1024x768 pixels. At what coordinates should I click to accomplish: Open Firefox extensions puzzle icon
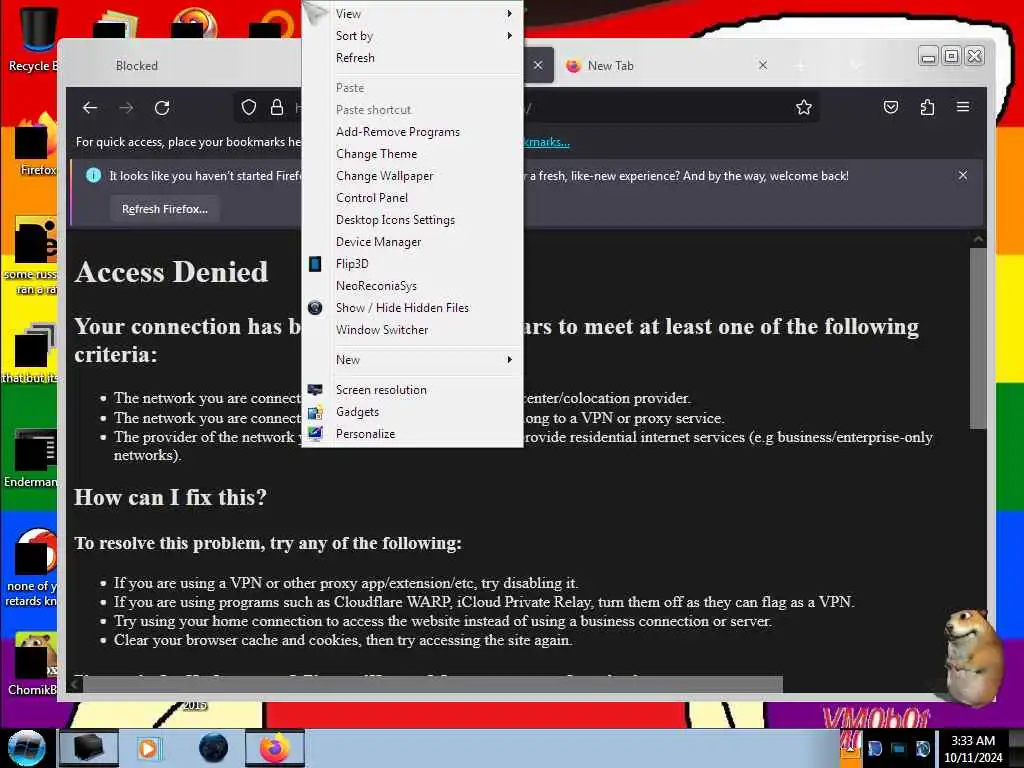(x=927, y=108)
